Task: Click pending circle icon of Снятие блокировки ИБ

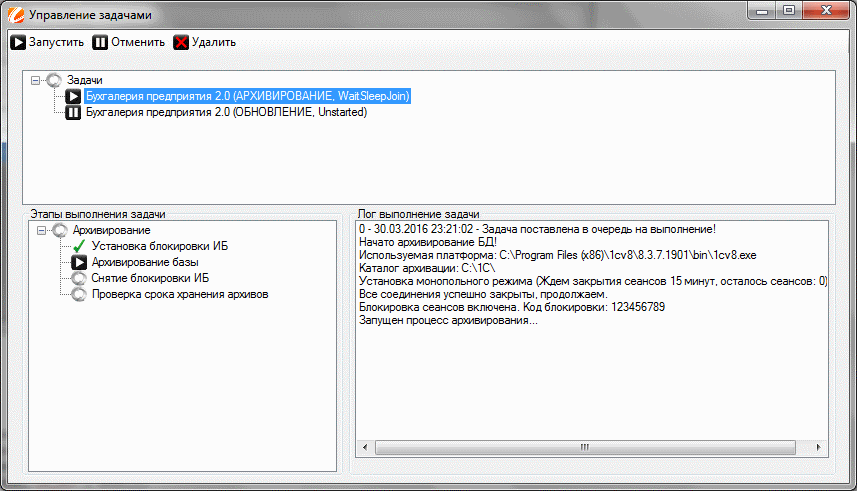Action: tap(79, 278)
